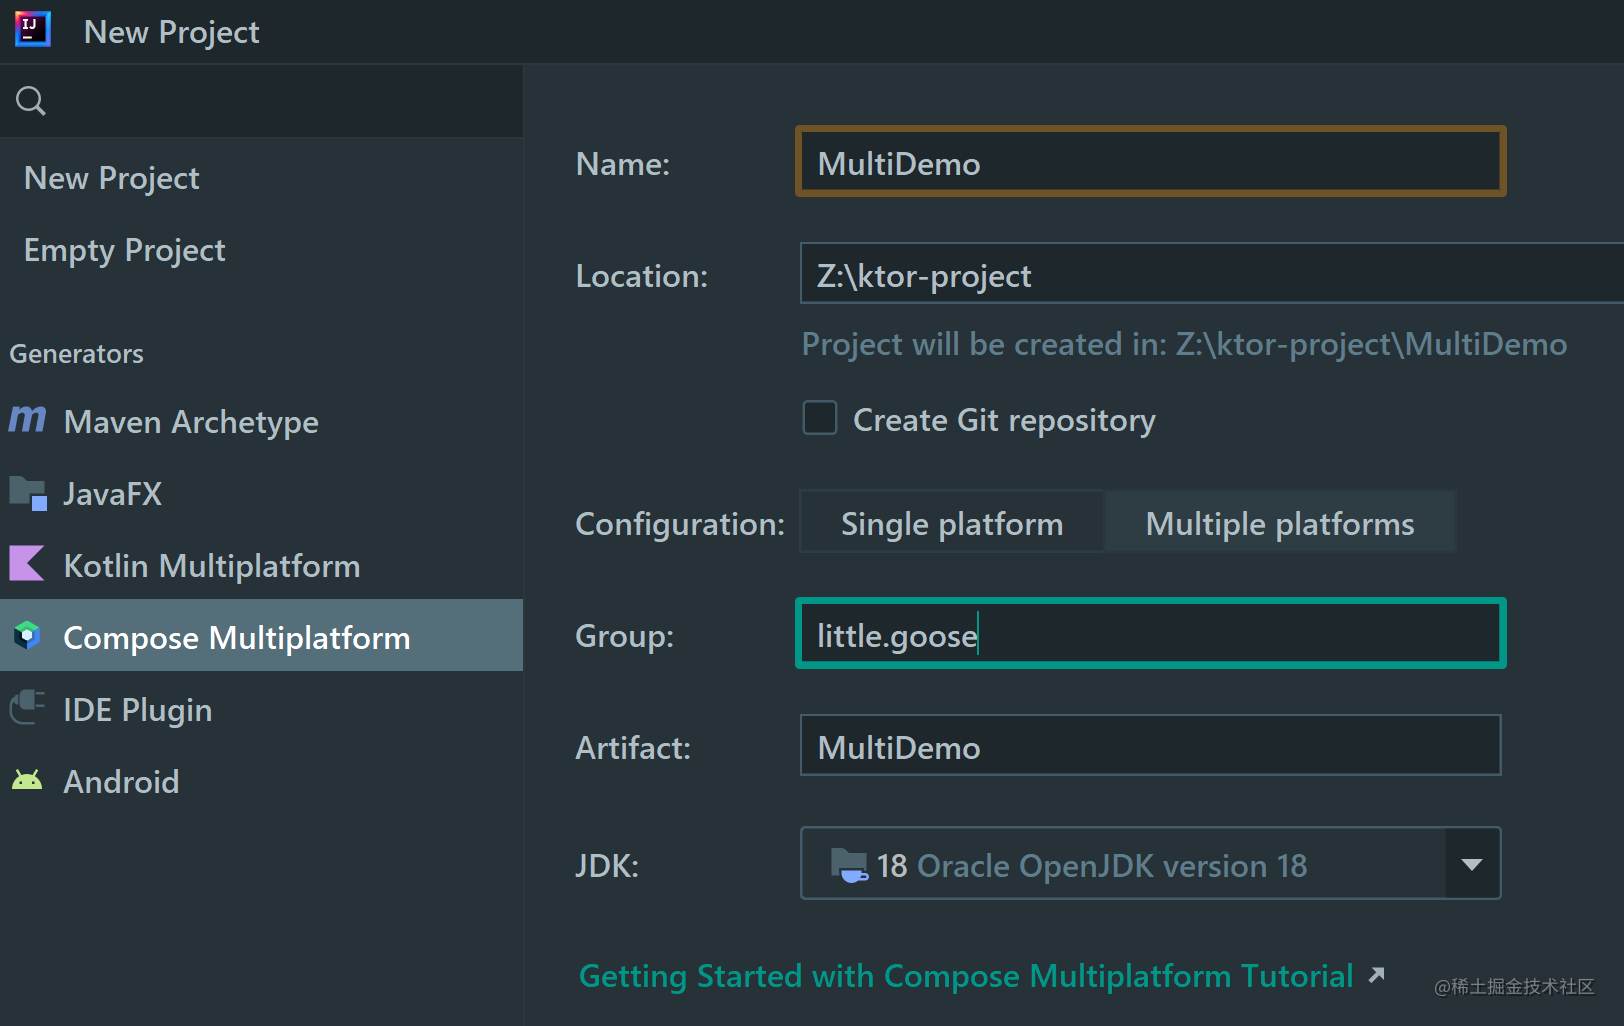The height and width of the screenshot is (1026, 1624).
Task: Click the Kotlin Multiplatform icon
Action: 27,564
